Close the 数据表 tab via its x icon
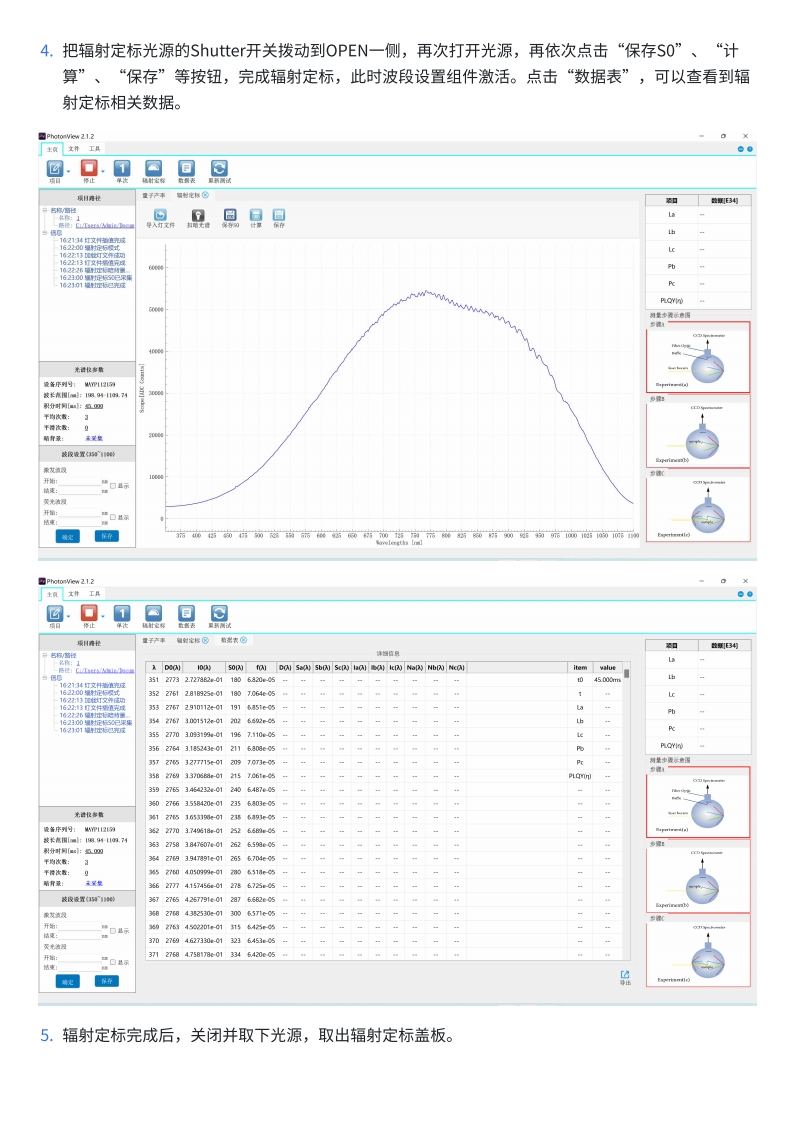This screenshot has height=1122, width=793. pos(243,640)
